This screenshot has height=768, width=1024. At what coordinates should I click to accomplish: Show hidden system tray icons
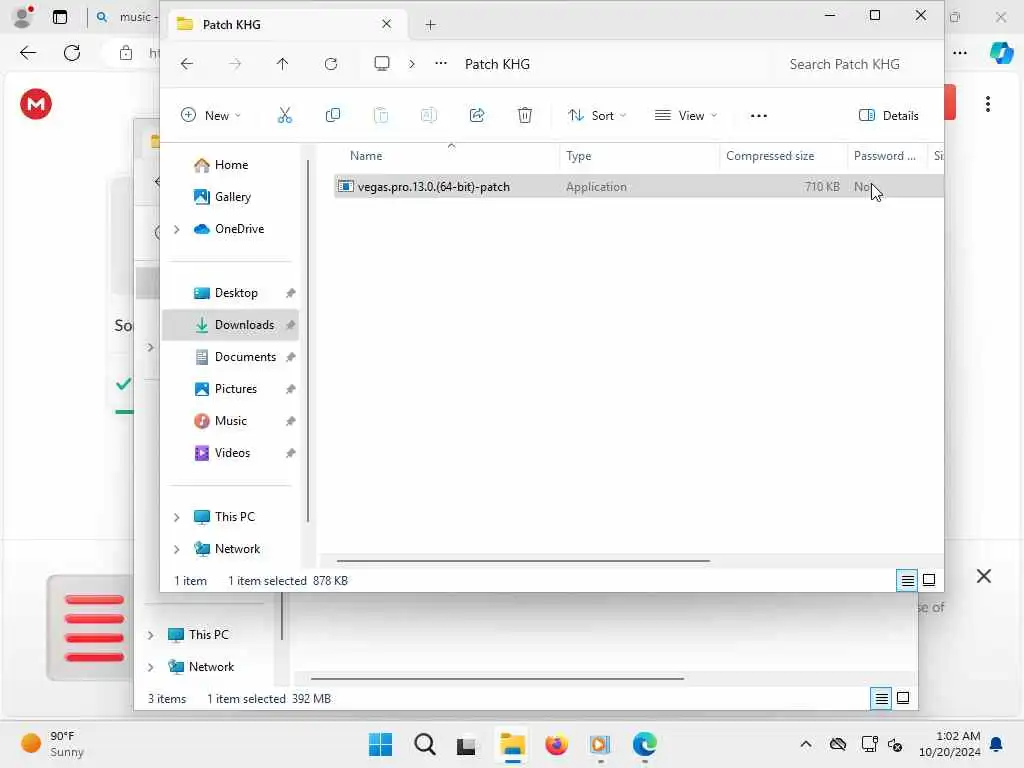[806, 744]
